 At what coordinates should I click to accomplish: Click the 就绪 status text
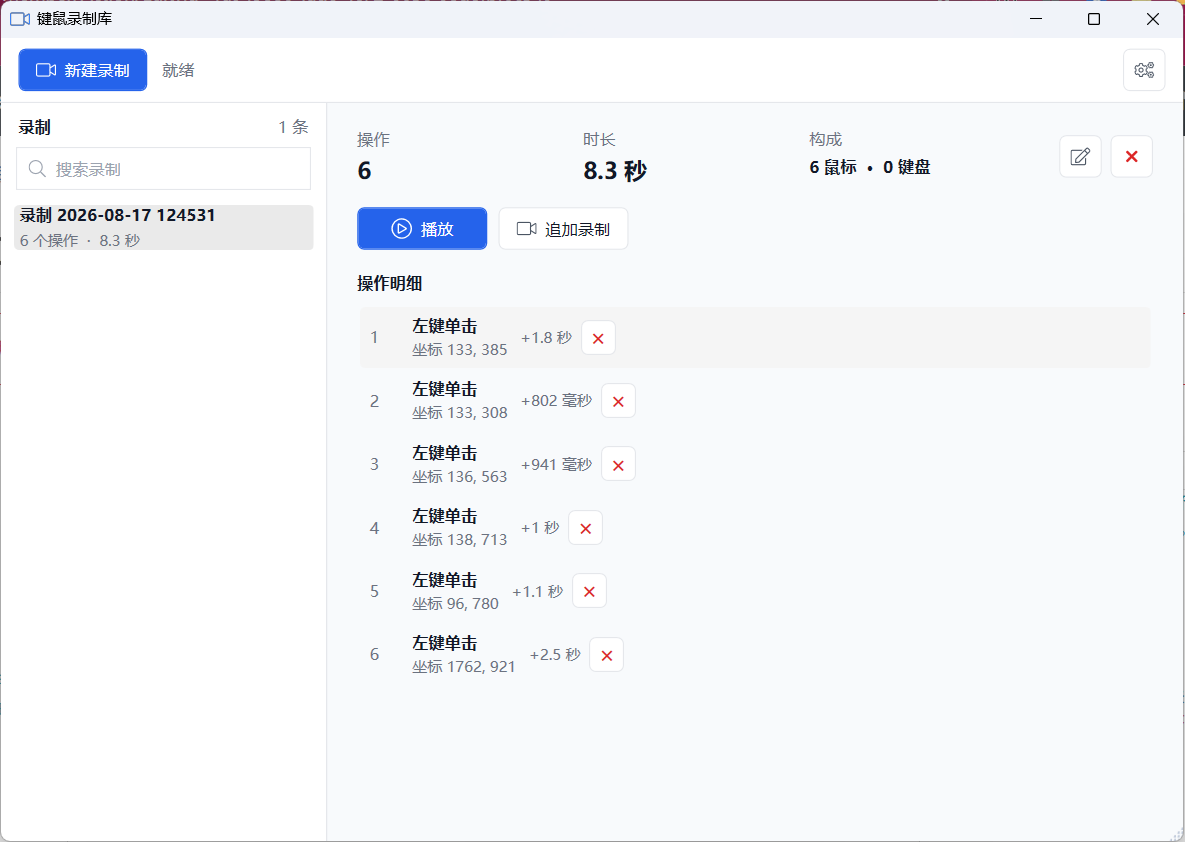coord(178,70)
